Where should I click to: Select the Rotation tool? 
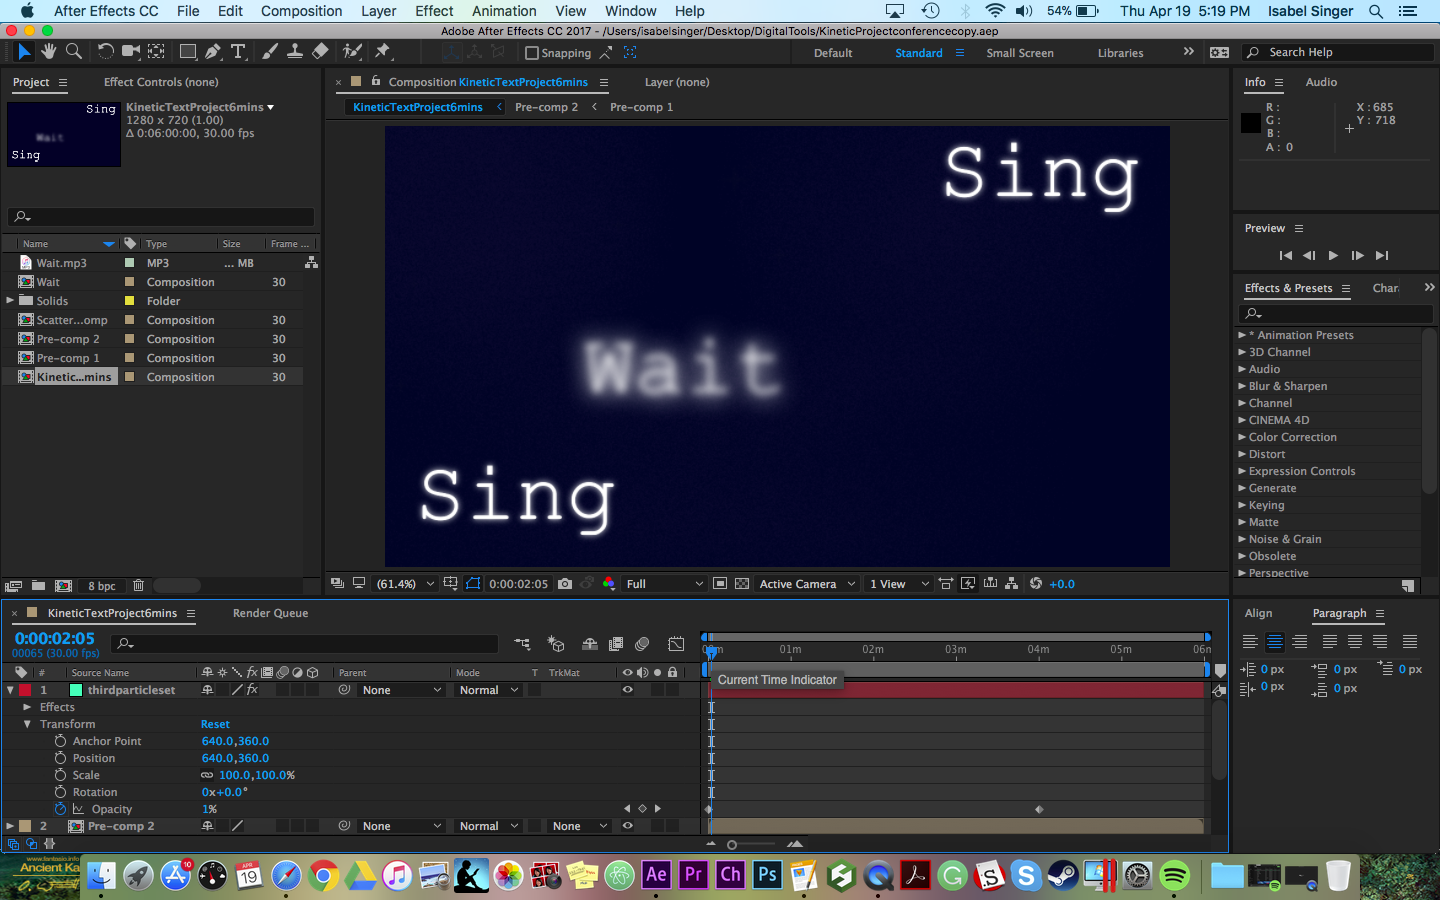coord(105,52)
